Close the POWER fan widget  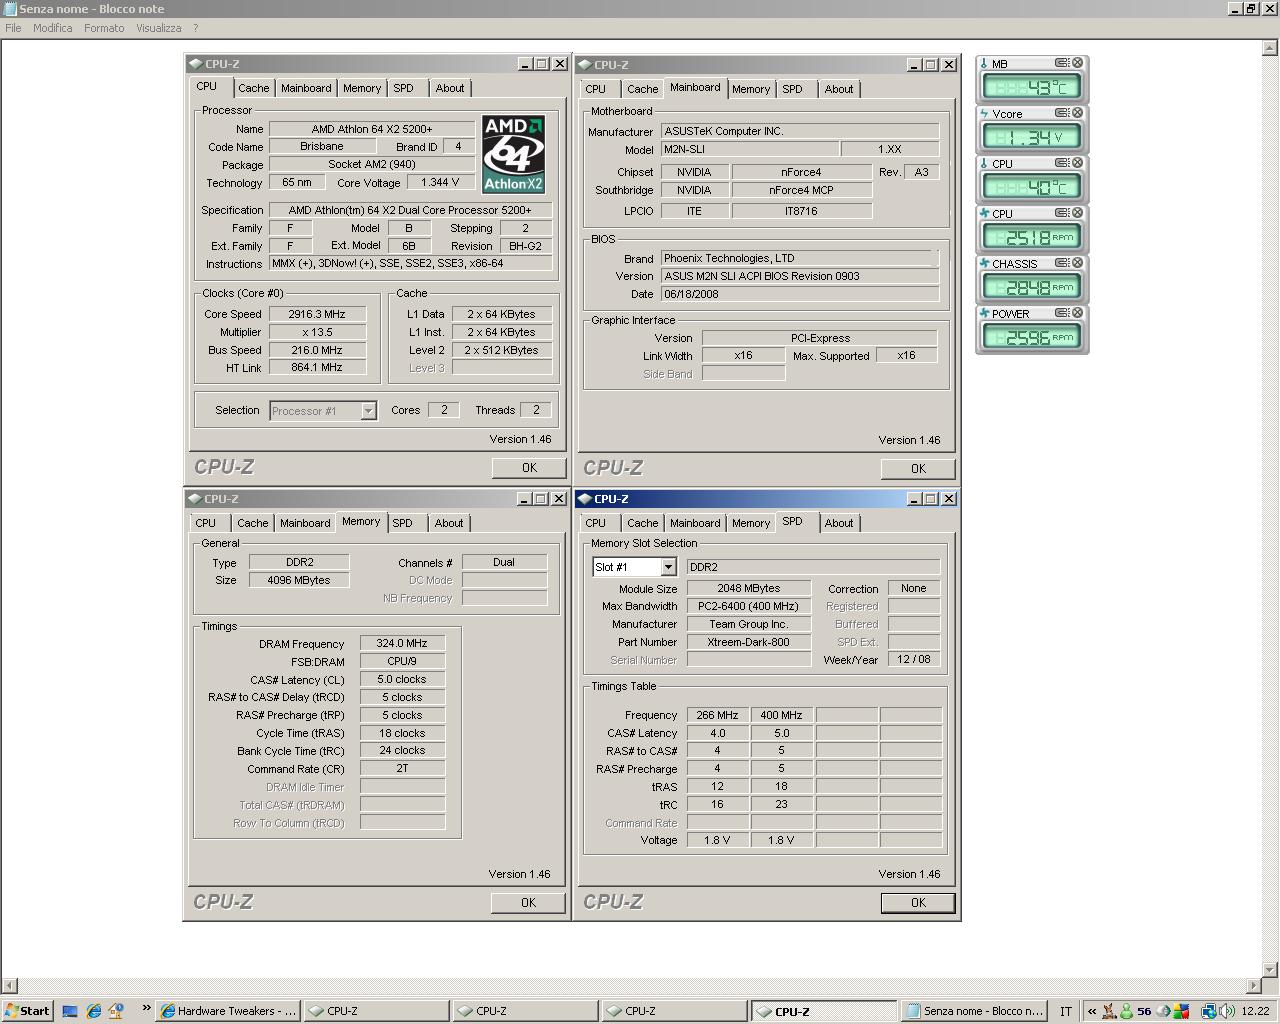1078,313
